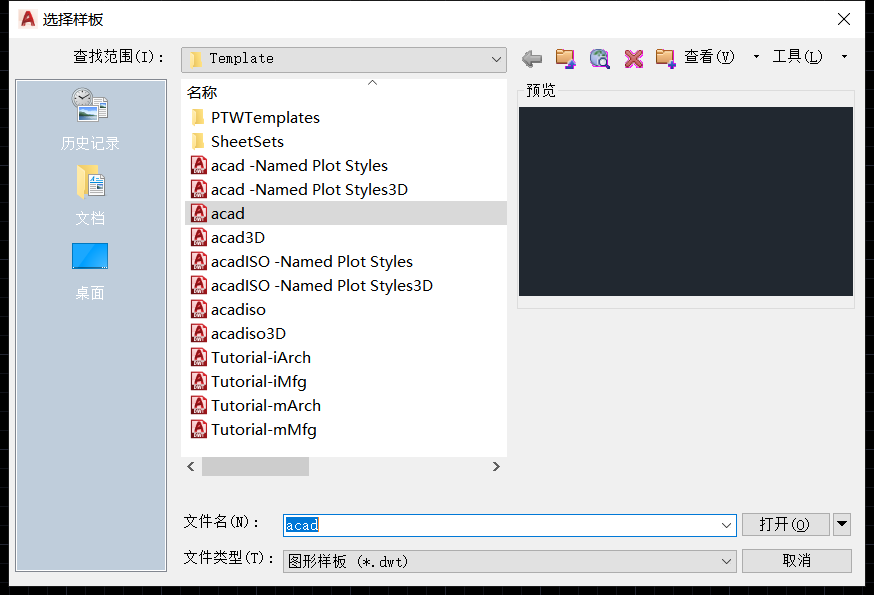Expand the file type (*.dwt) dropdown
Image resolution: width=874 pixels, height=595 pixels.
pos(727,562)
